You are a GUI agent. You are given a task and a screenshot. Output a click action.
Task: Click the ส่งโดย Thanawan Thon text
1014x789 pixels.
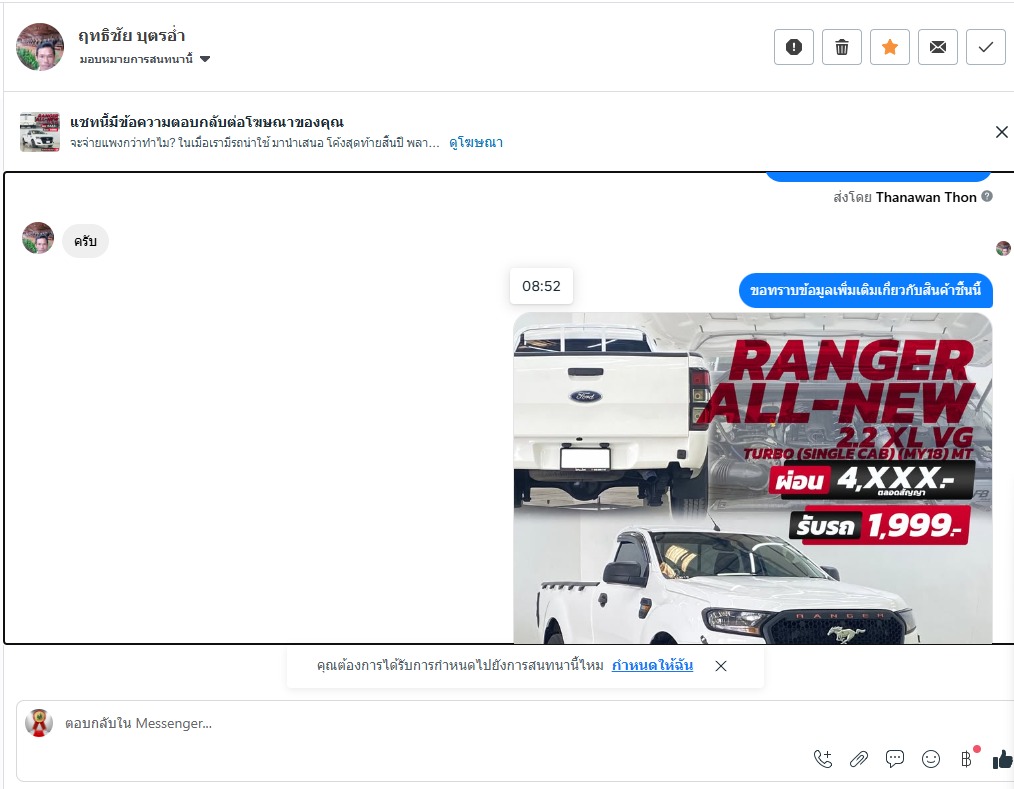(x=905, y=197)
